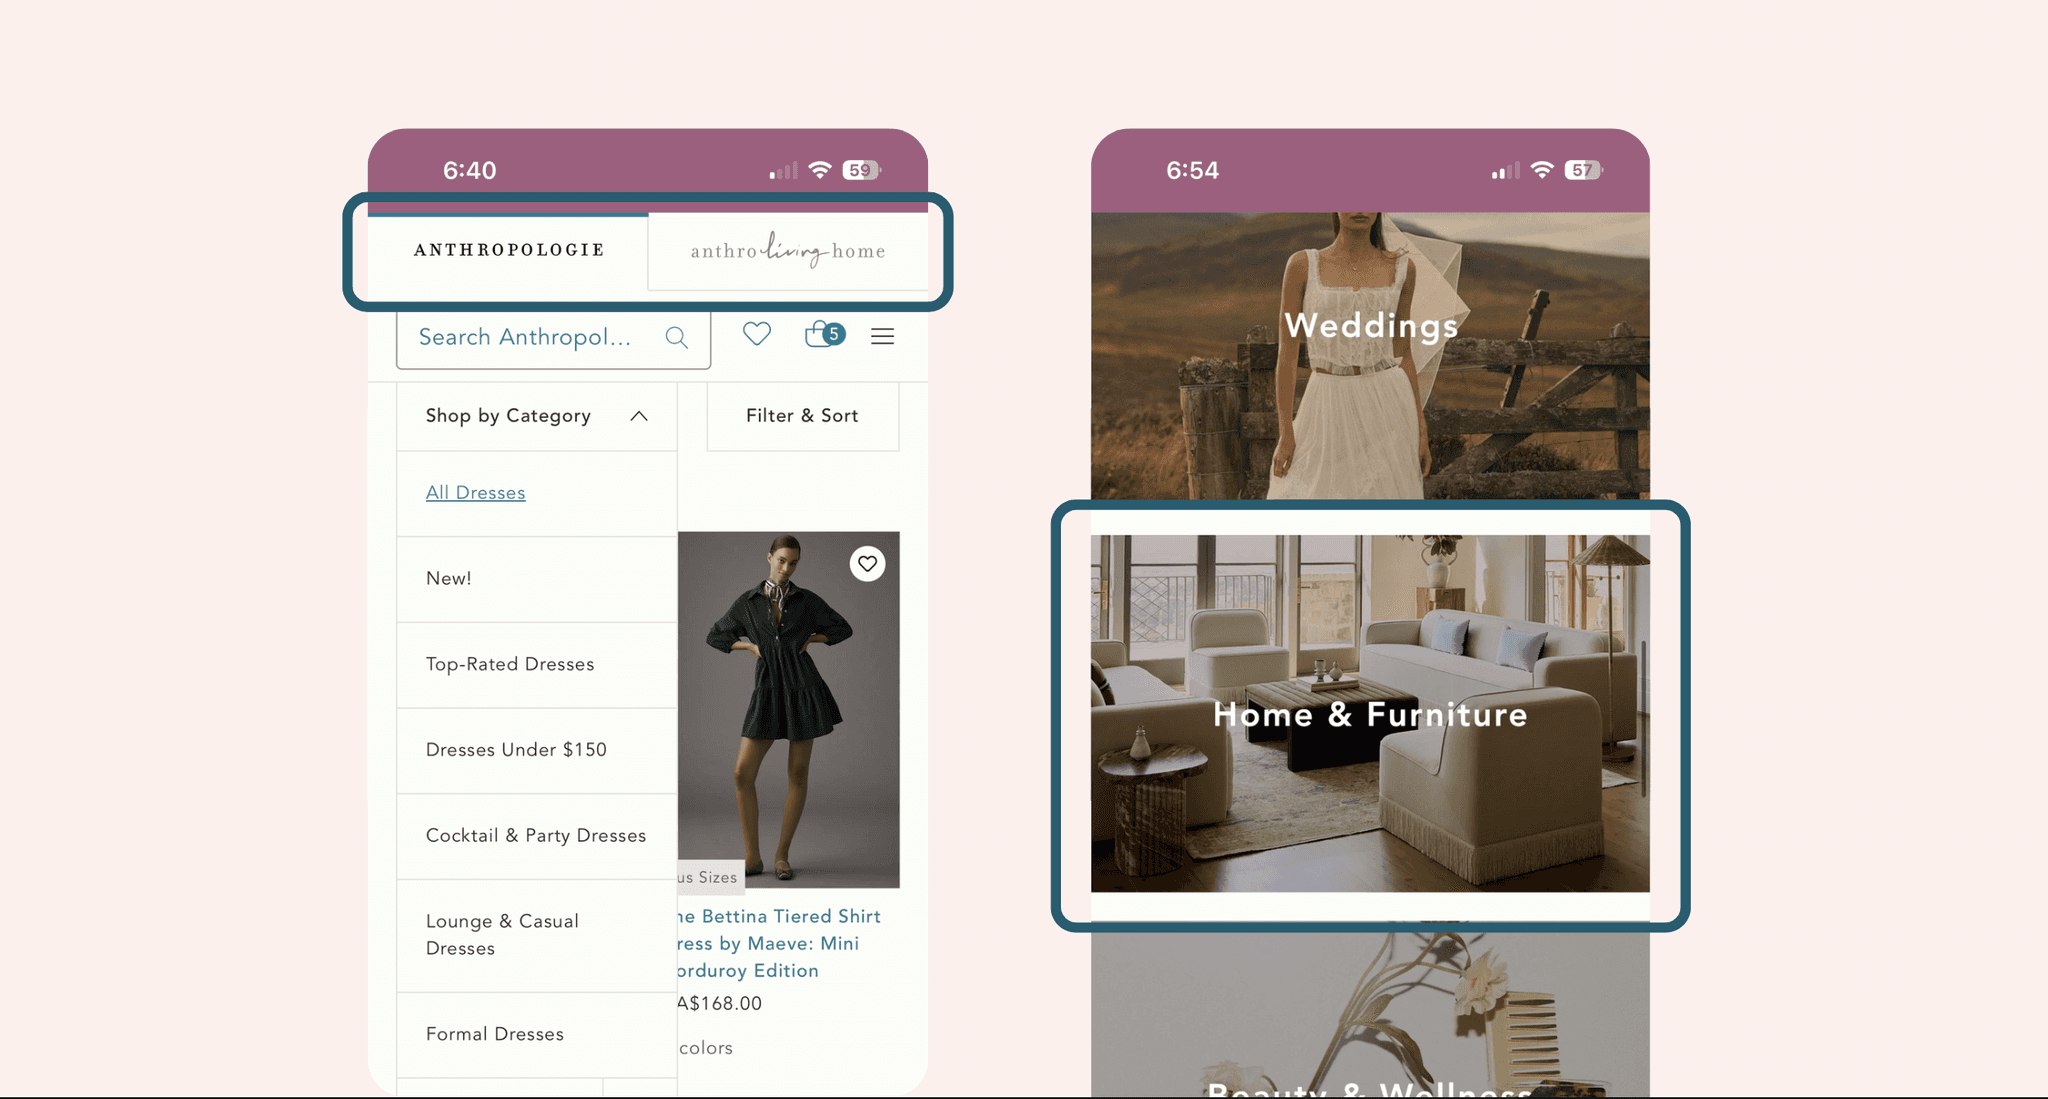Viewport: 2048px width, 1099px height.
Task: Click signal bars on right phone status bar
Action: point(1505,171)
